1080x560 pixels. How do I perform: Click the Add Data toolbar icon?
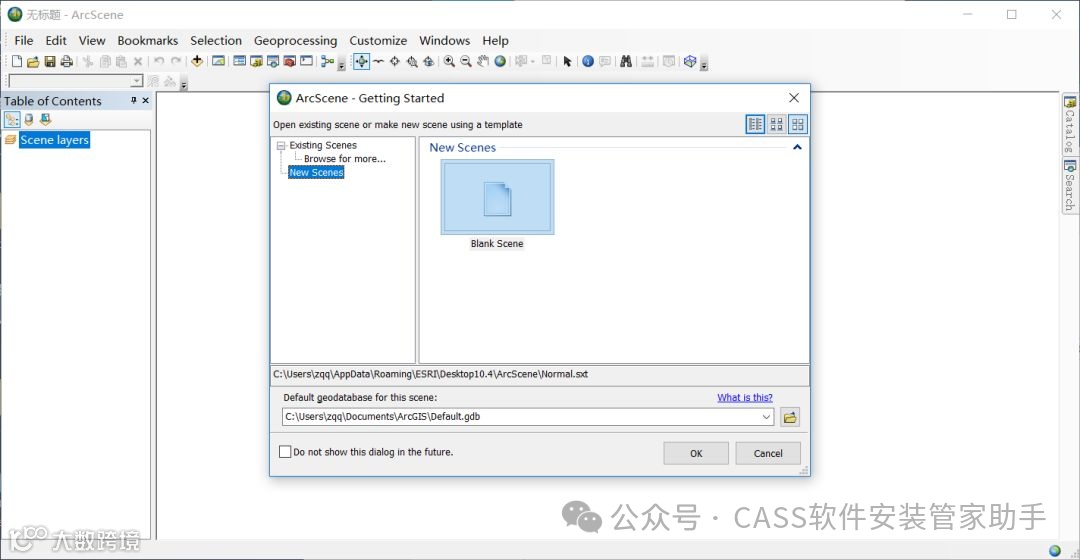click(197, 61)
